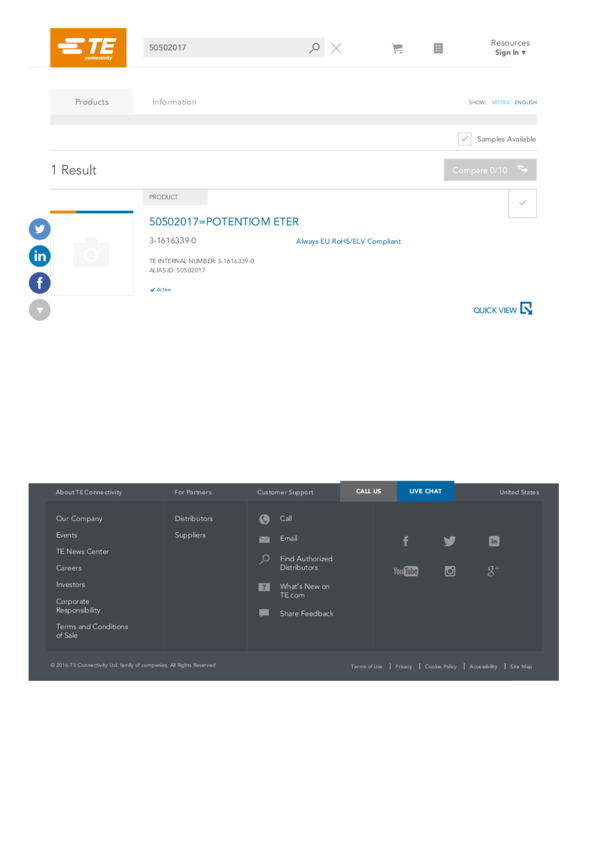
Task: Click the footer Instagram icon
Action: [450, 571]
